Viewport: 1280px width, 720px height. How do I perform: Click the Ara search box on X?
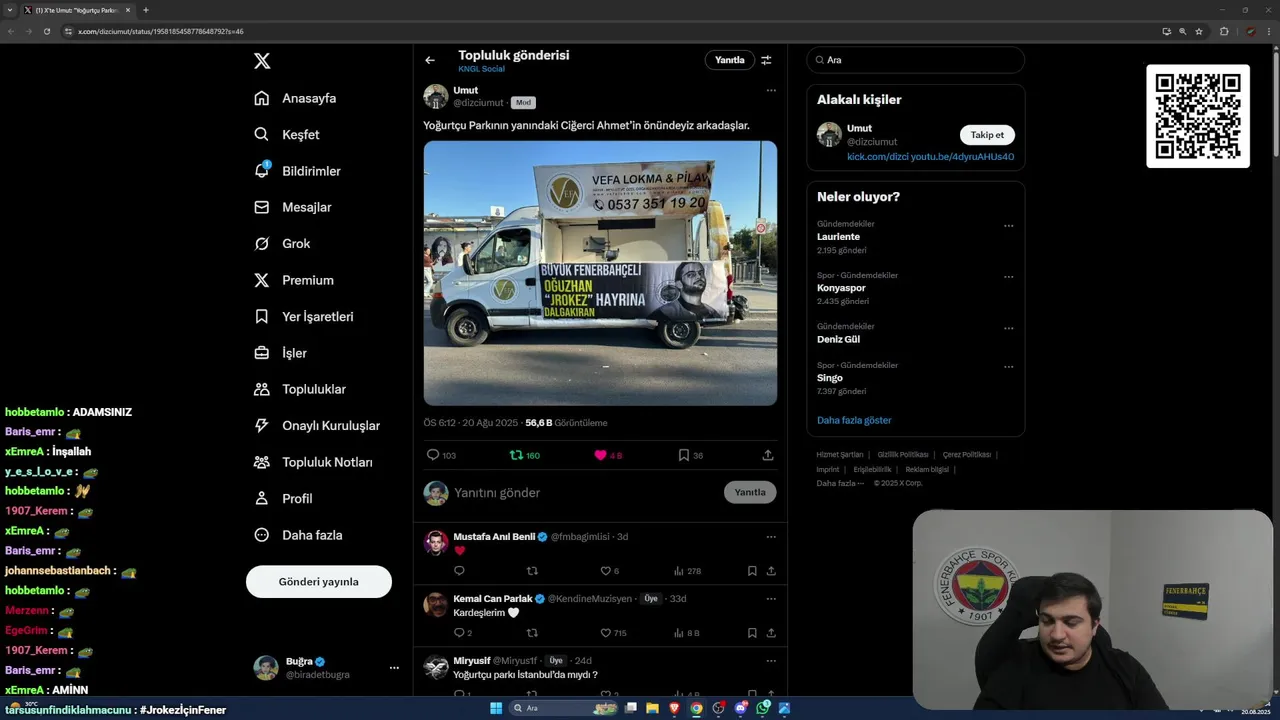pyautogui.click(x=916, y=60)
